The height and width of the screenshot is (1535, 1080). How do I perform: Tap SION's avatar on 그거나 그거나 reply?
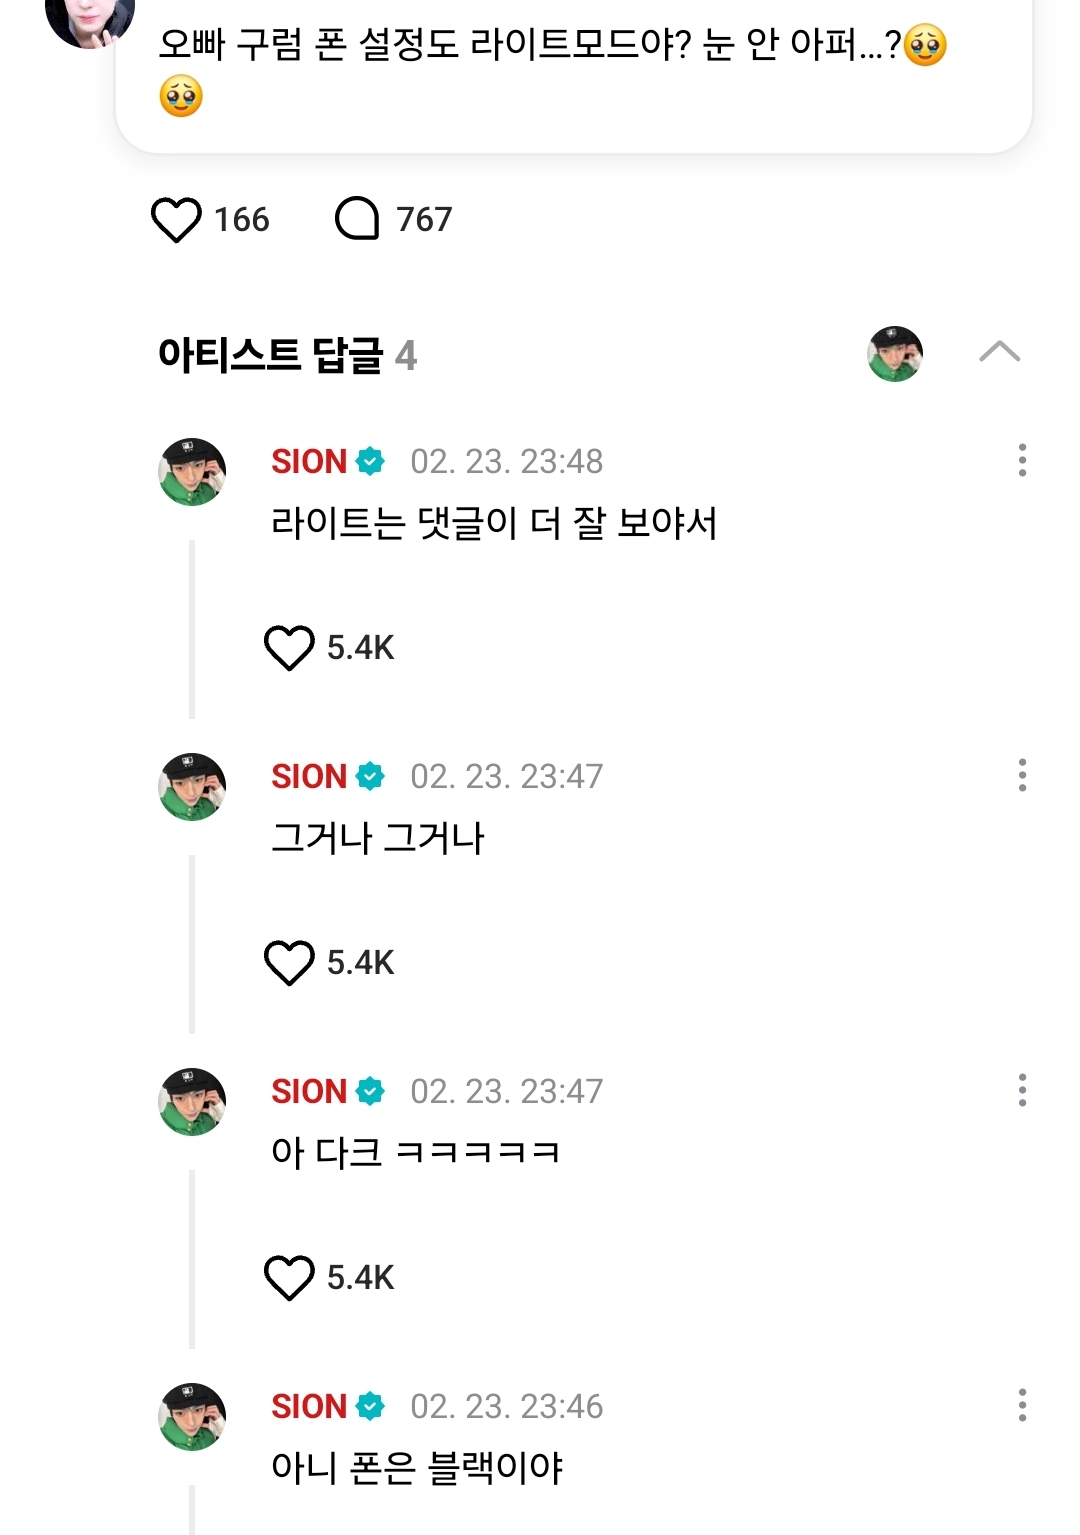tap(192, 787)
